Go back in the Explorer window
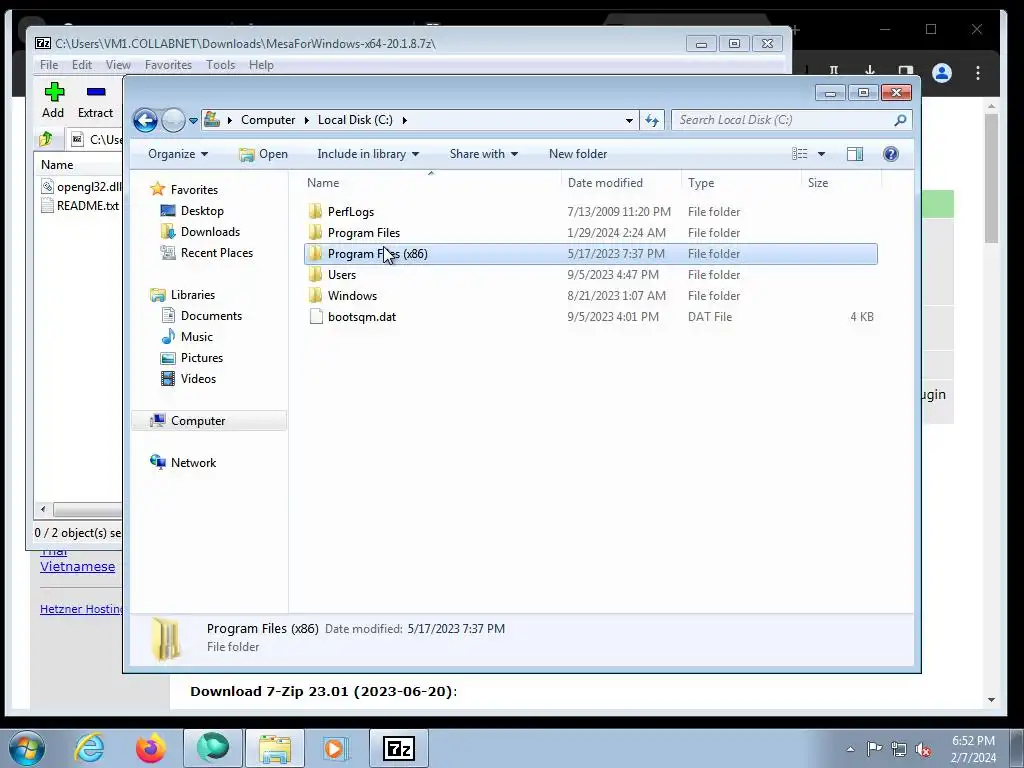 point(145,120)
